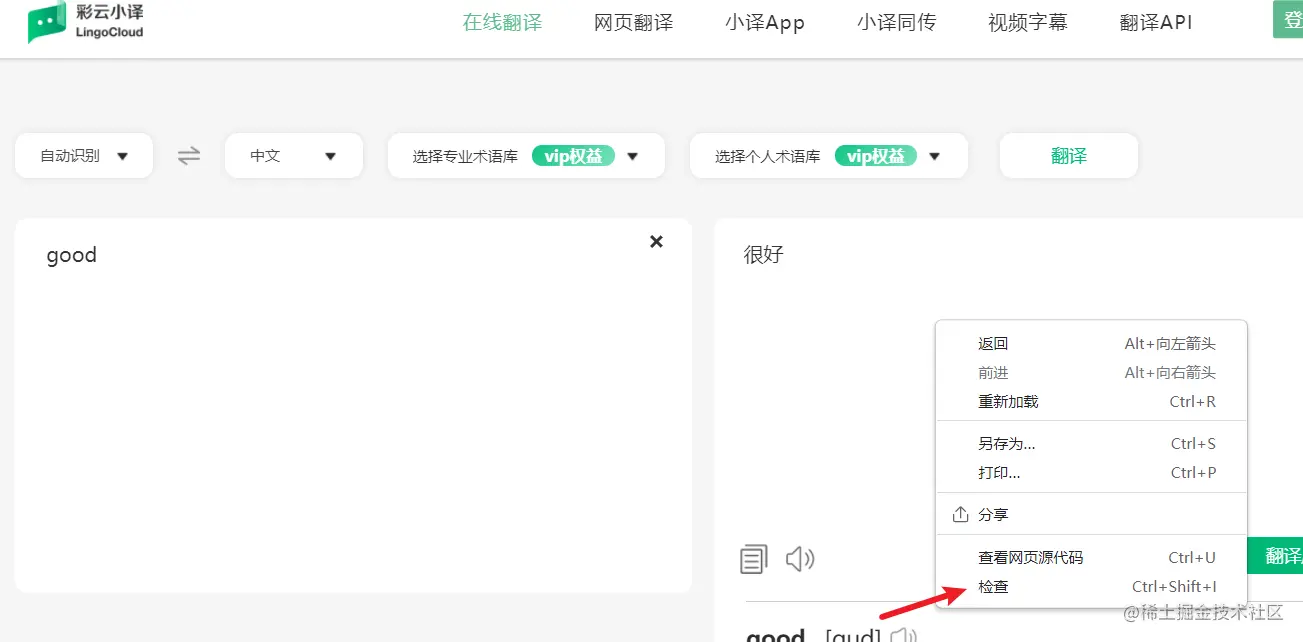Click the translated text 很好
The image size is (1303, 642).
pyautogui.click(x=764, y=255)
